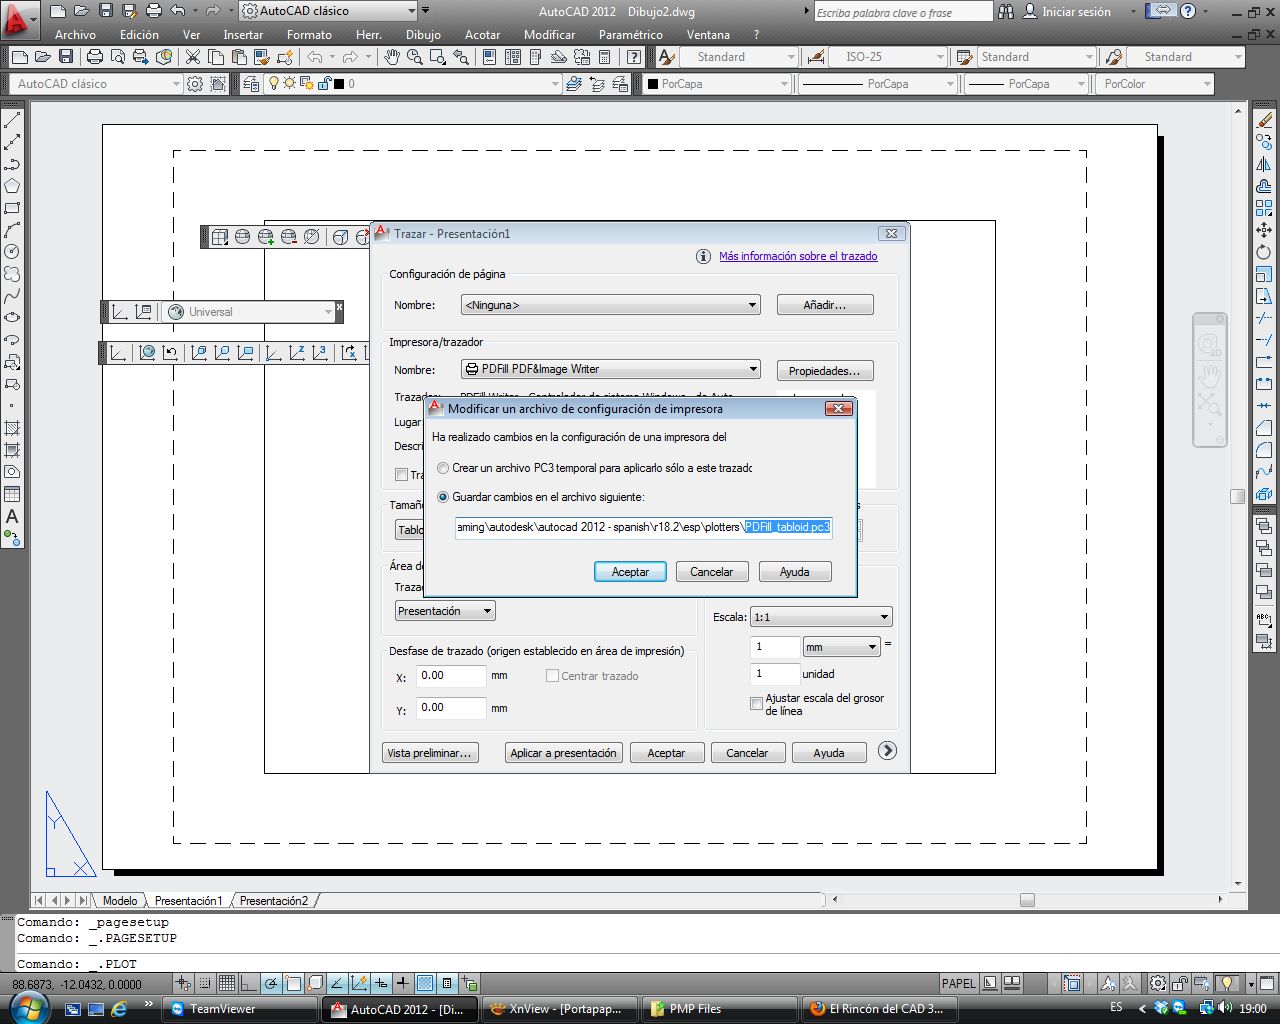Select the Table tool in Draw toolbar
Screen dimensions: 1280x1024
point(12,494)
